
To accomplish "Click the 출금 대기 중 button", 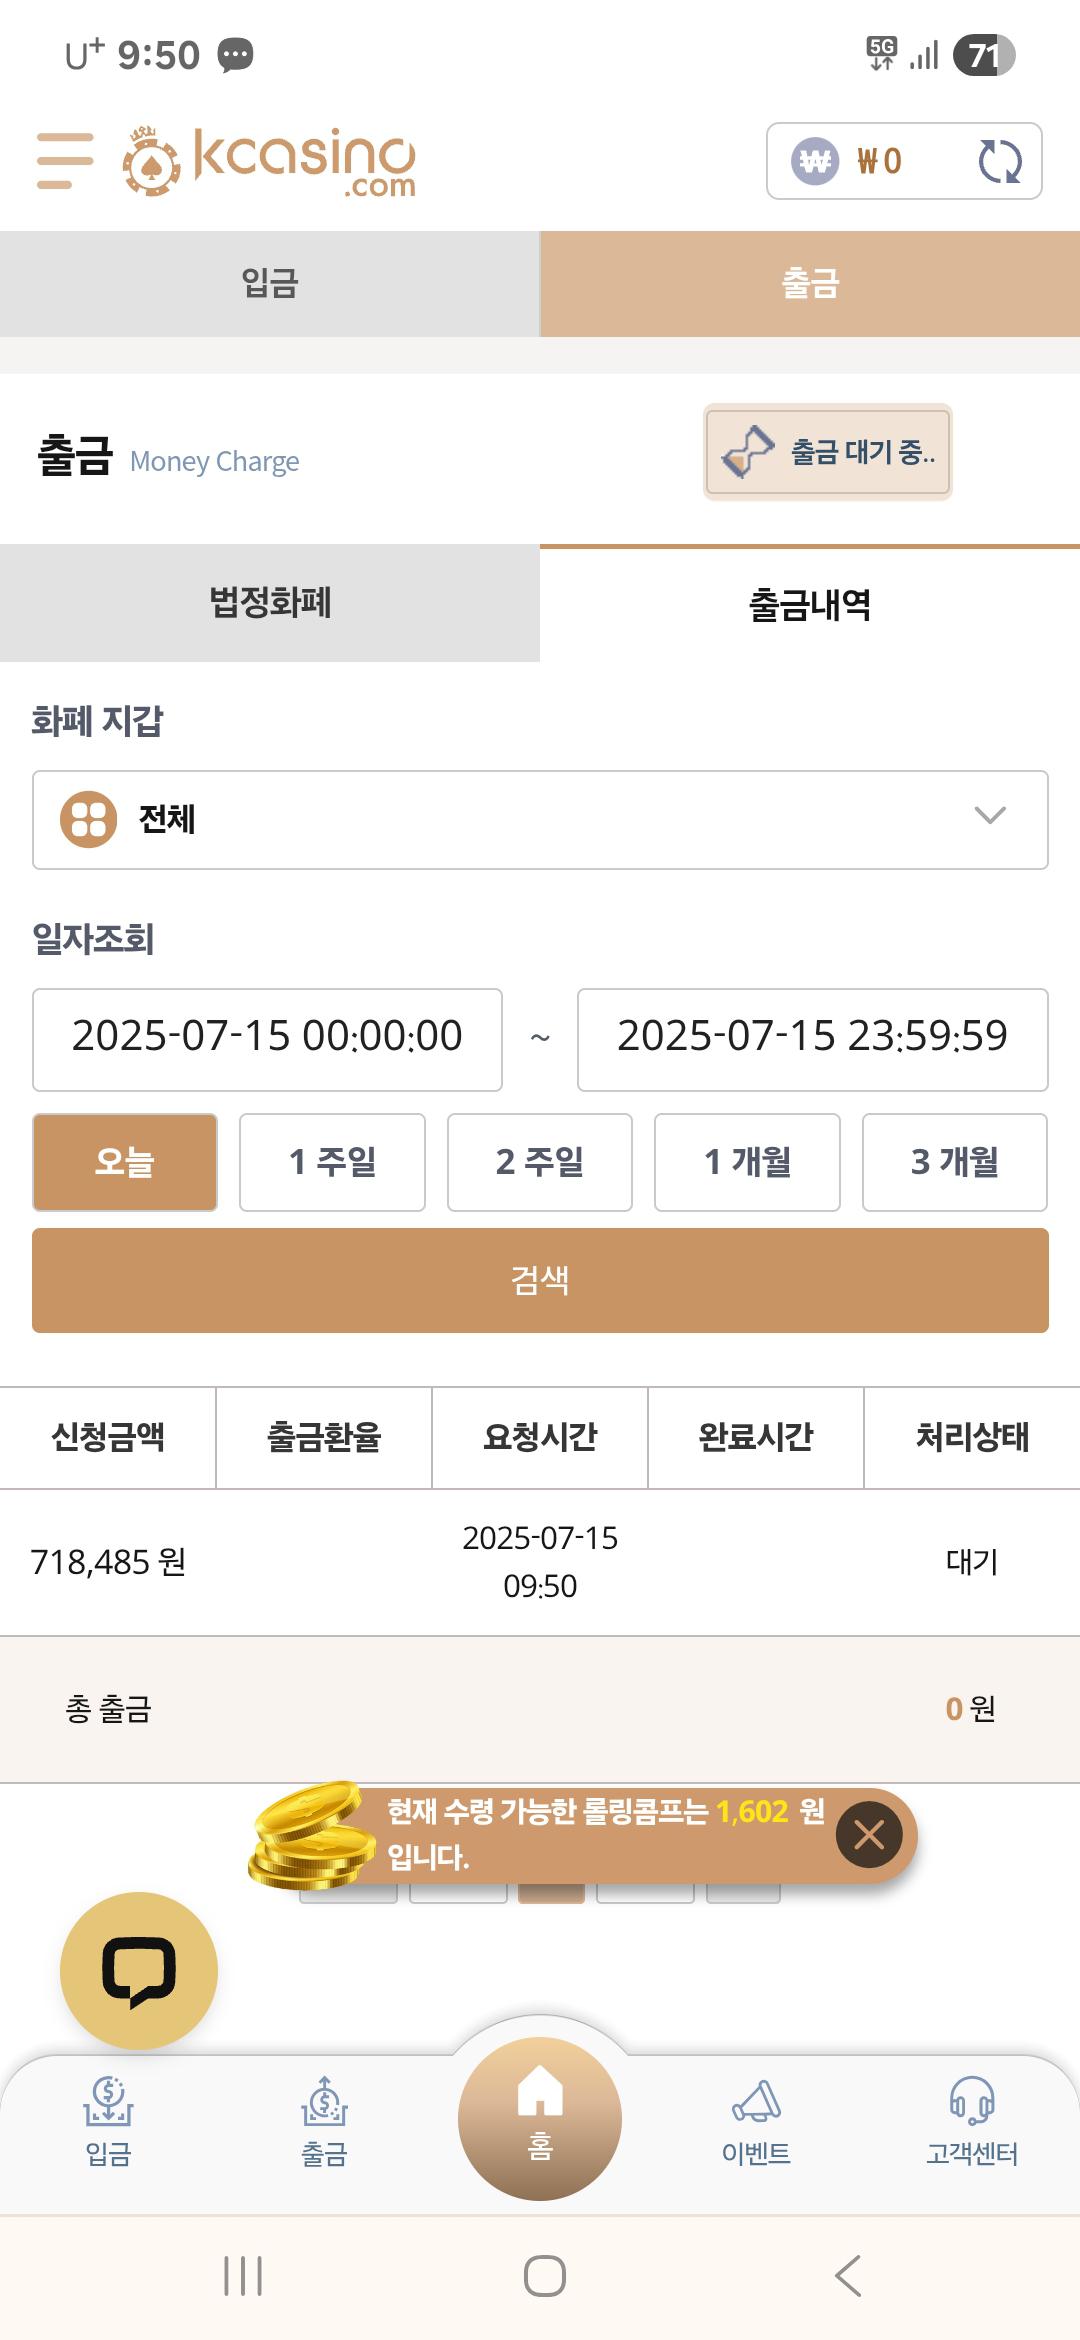I will click(x=827, y=452).
